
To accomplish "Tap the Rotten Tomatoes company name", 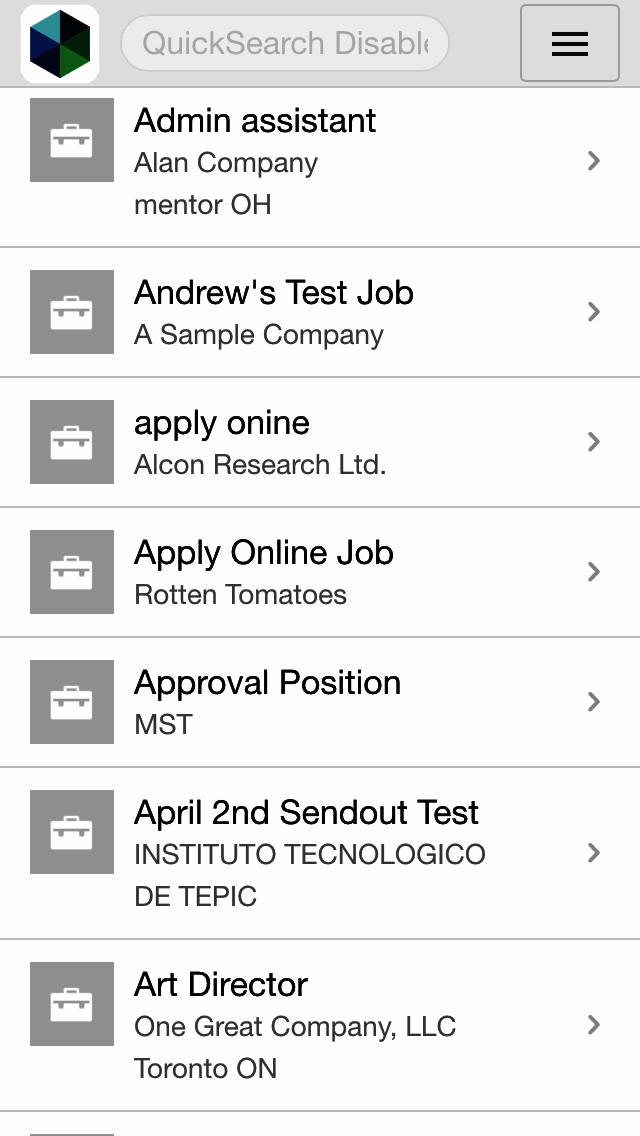I will pos(240,595).
